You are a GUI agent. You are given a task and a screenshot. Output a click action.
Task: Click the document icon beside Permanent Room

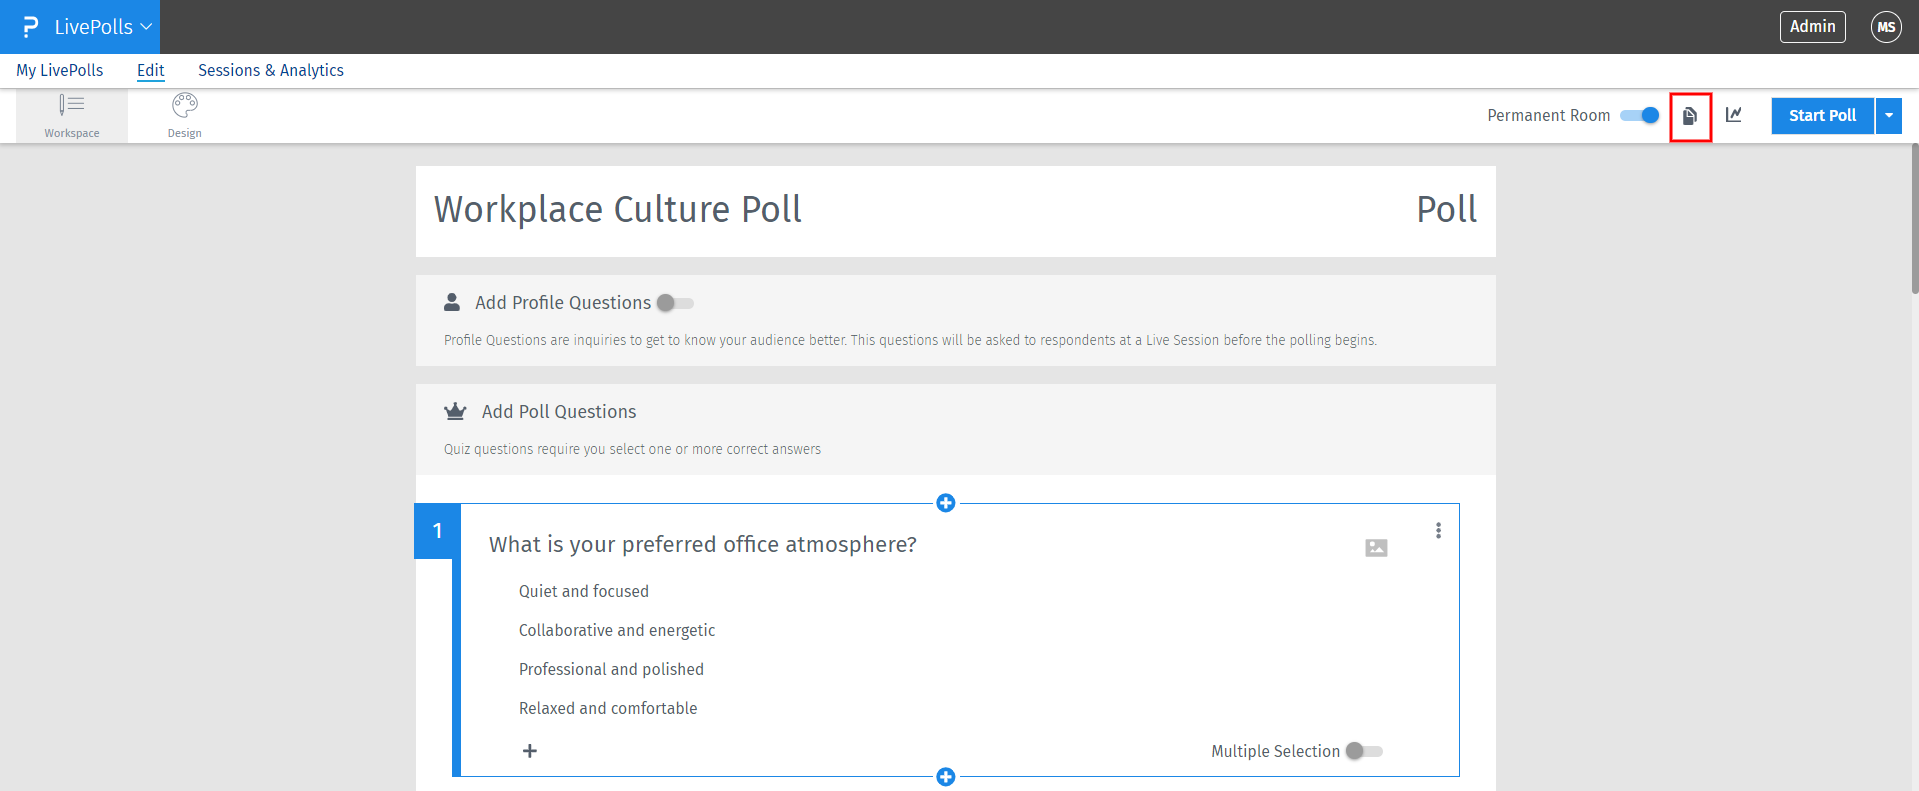[1690, 116]
